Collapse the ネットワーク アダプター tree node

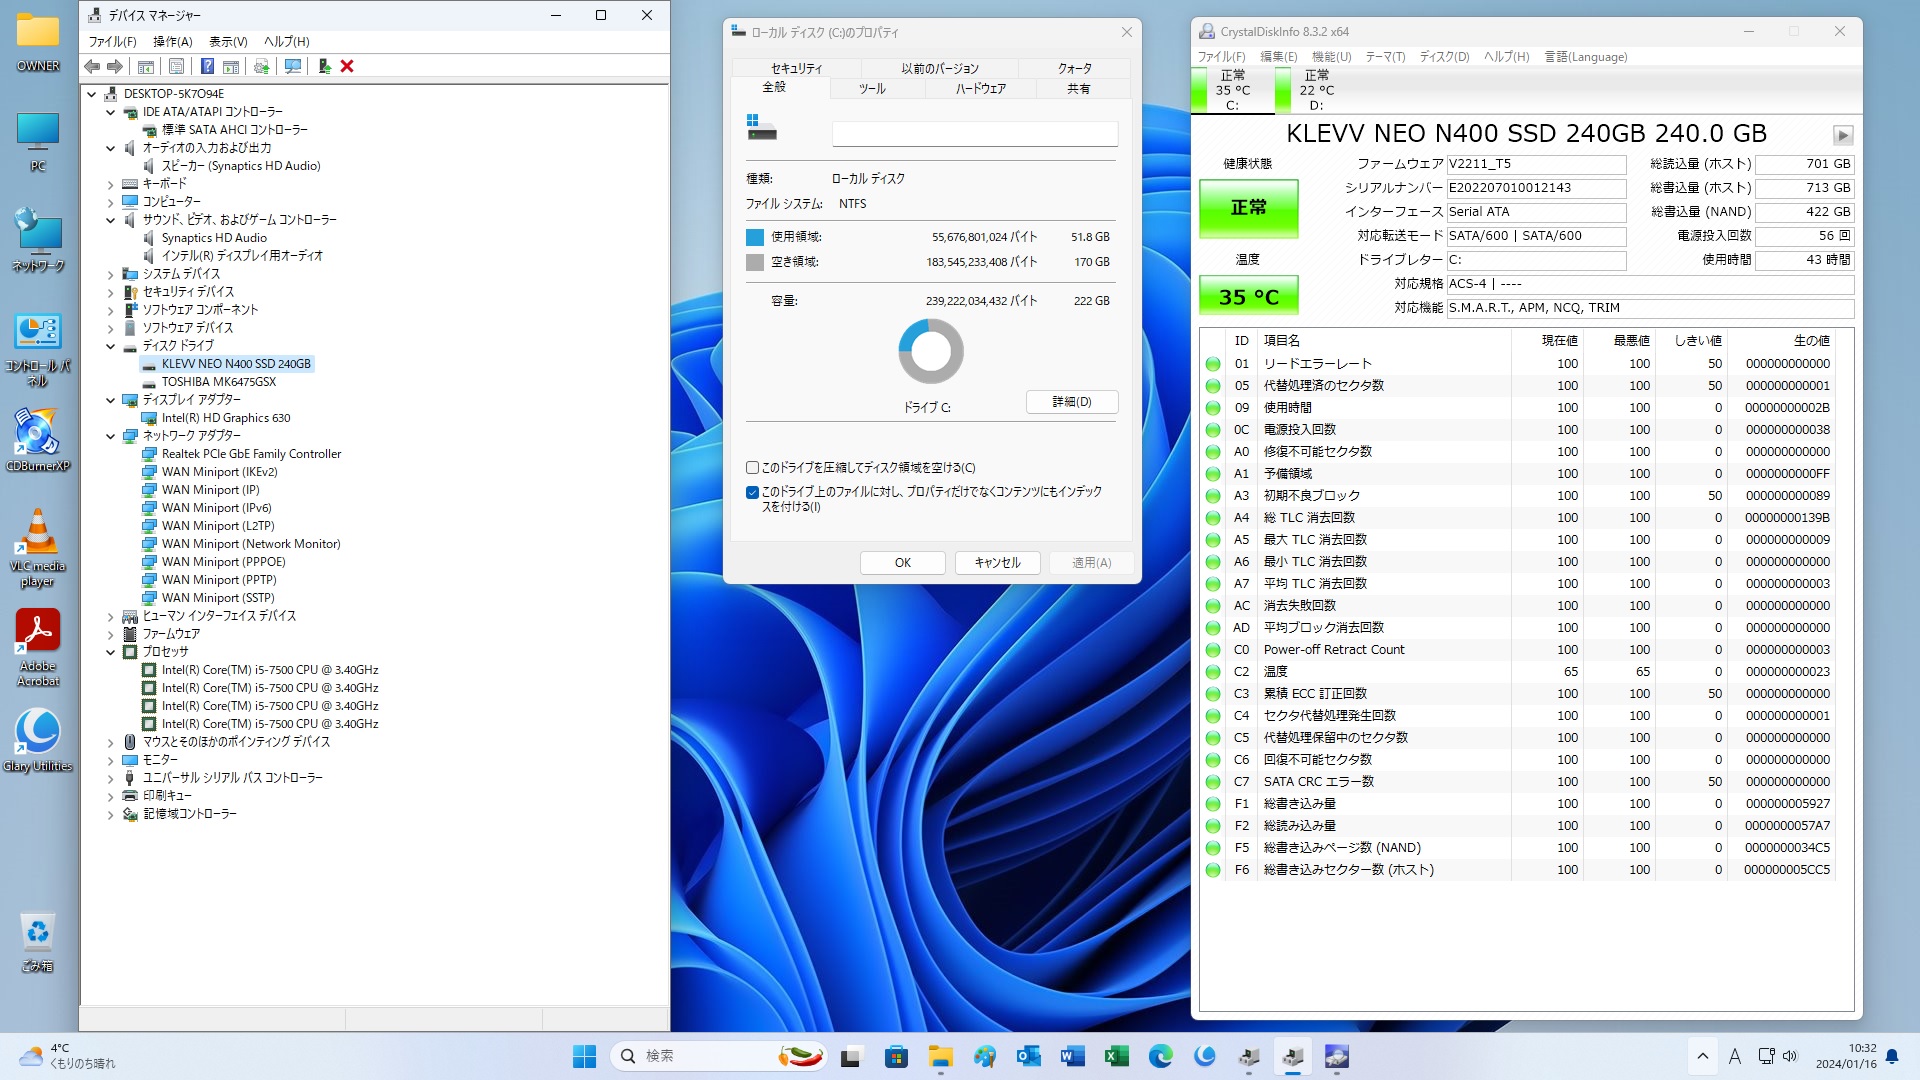click(111, 436)
